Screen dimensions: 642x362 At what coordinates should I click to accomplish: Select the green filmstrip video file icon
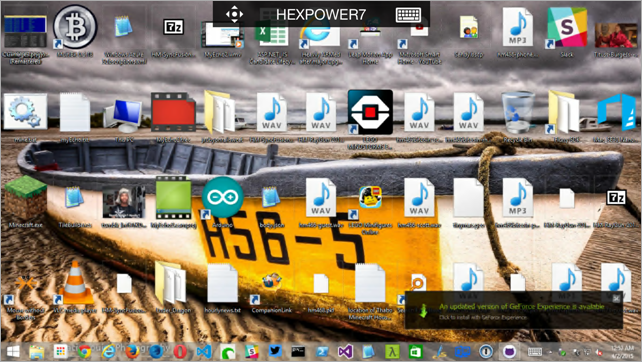[x=173, y=198]
